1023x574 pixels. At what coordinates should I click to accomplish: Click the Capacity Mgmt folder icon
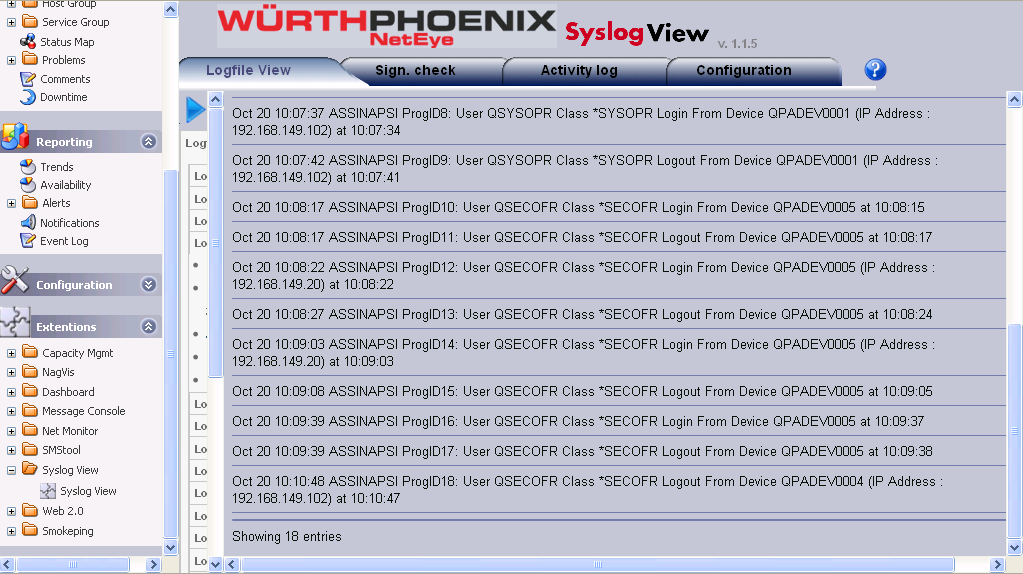tap(30, 352)
